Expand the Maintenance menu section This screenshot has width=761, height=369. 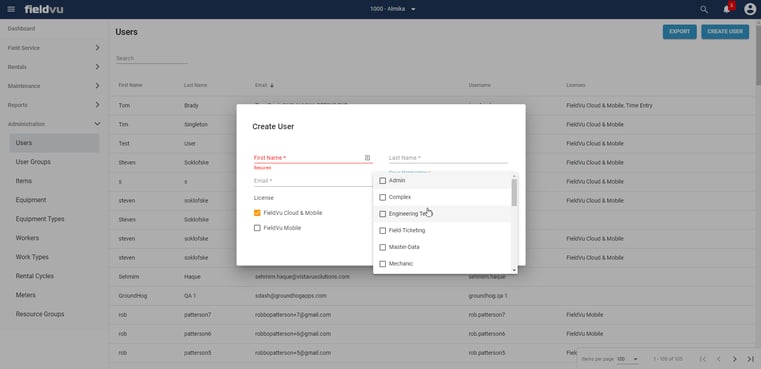pos(54,86)
